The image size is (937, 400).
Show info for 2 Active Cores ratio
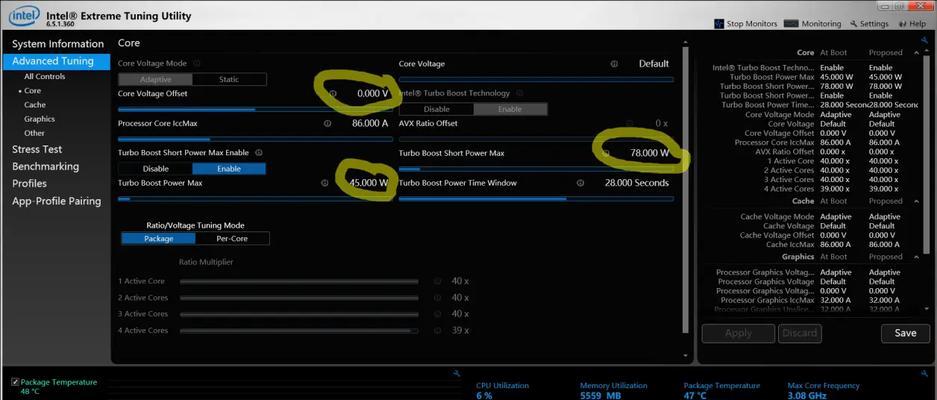pyautogui.click(x=437, y=298)
